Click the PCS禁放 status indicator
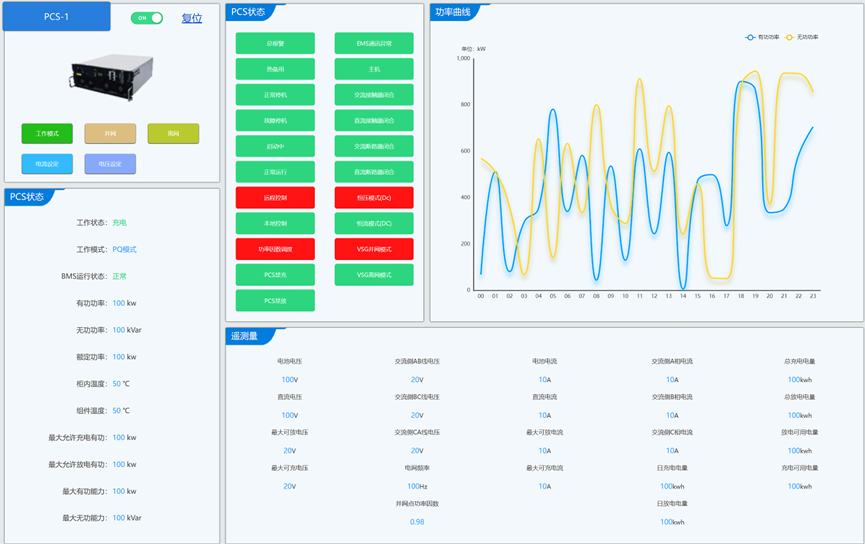 click(x=275, y=301)
